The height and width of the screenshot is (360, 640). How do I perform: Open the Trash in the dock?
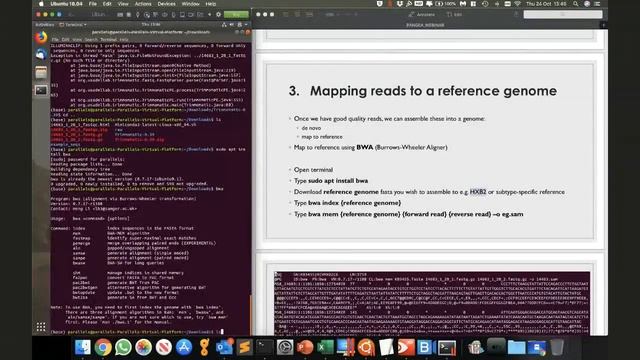(x=557, y=347)
